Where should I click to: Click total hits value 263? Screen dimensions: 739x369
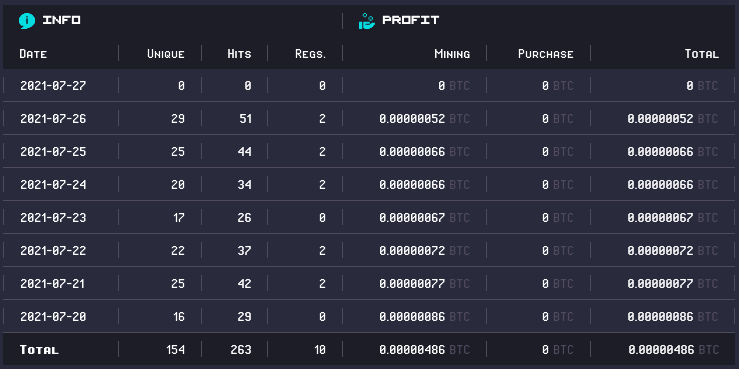(241, 350)
